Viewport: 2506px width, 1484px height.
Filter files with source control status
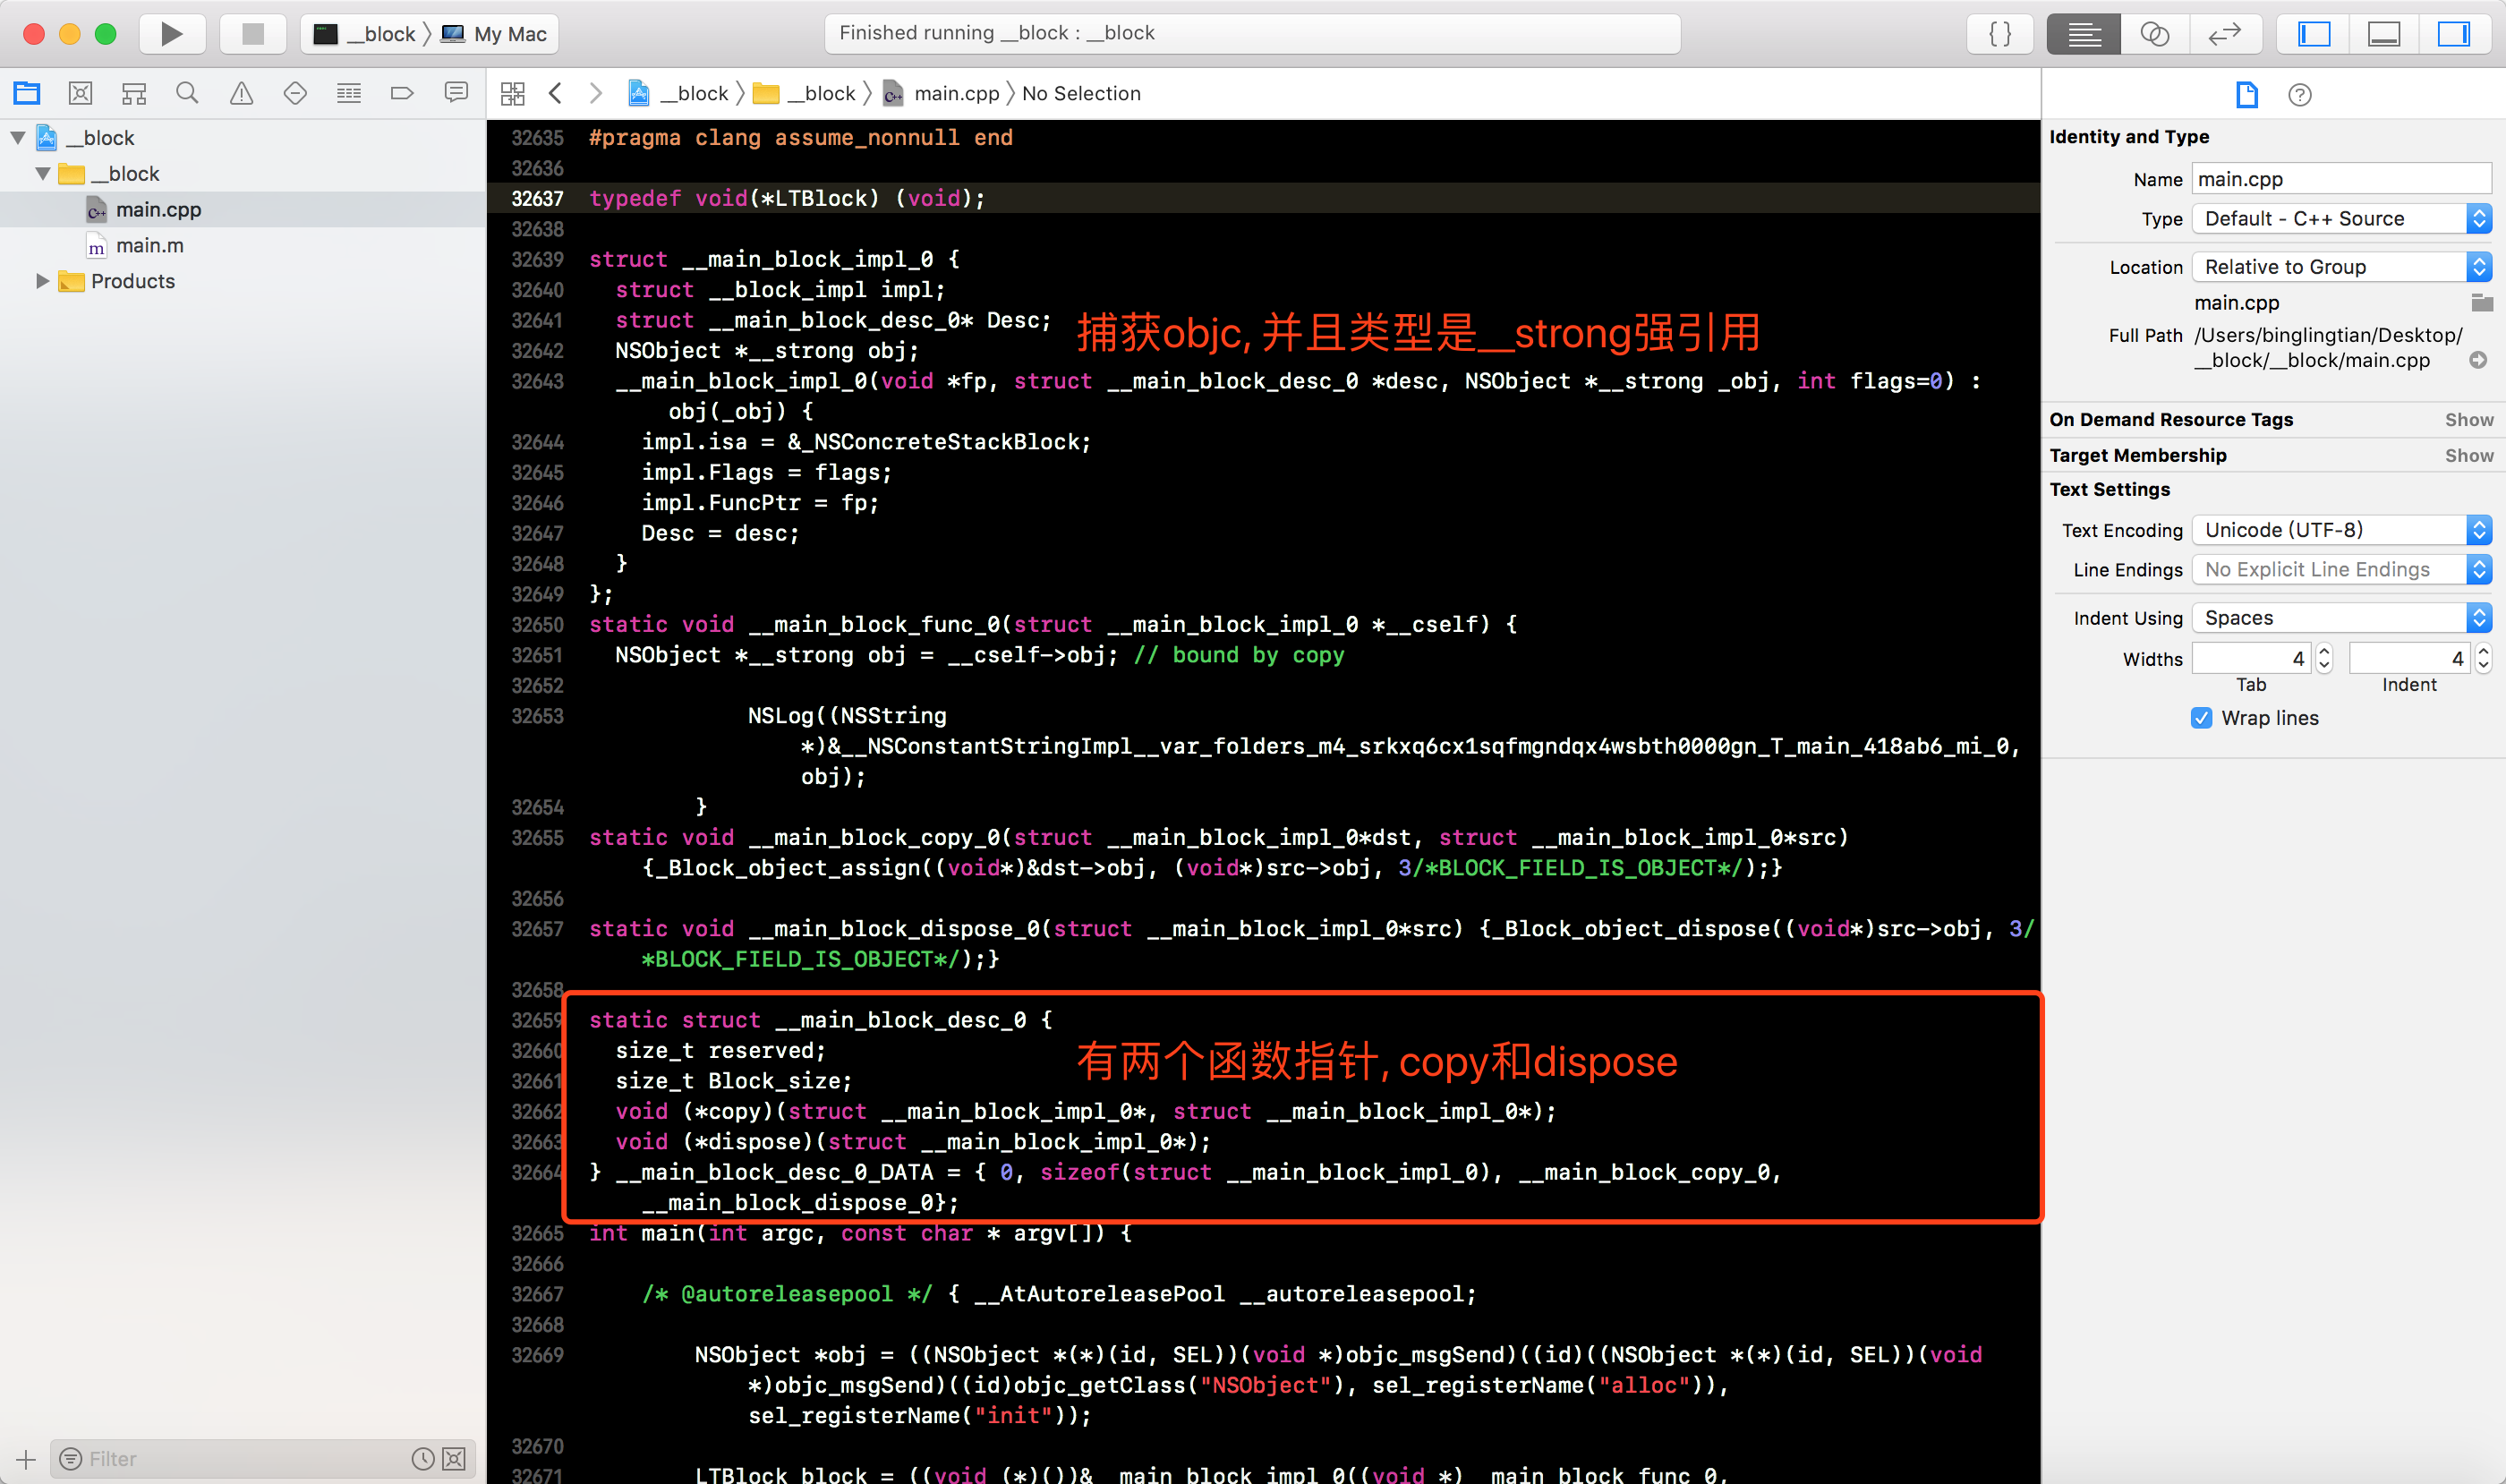pos(454,1459)
